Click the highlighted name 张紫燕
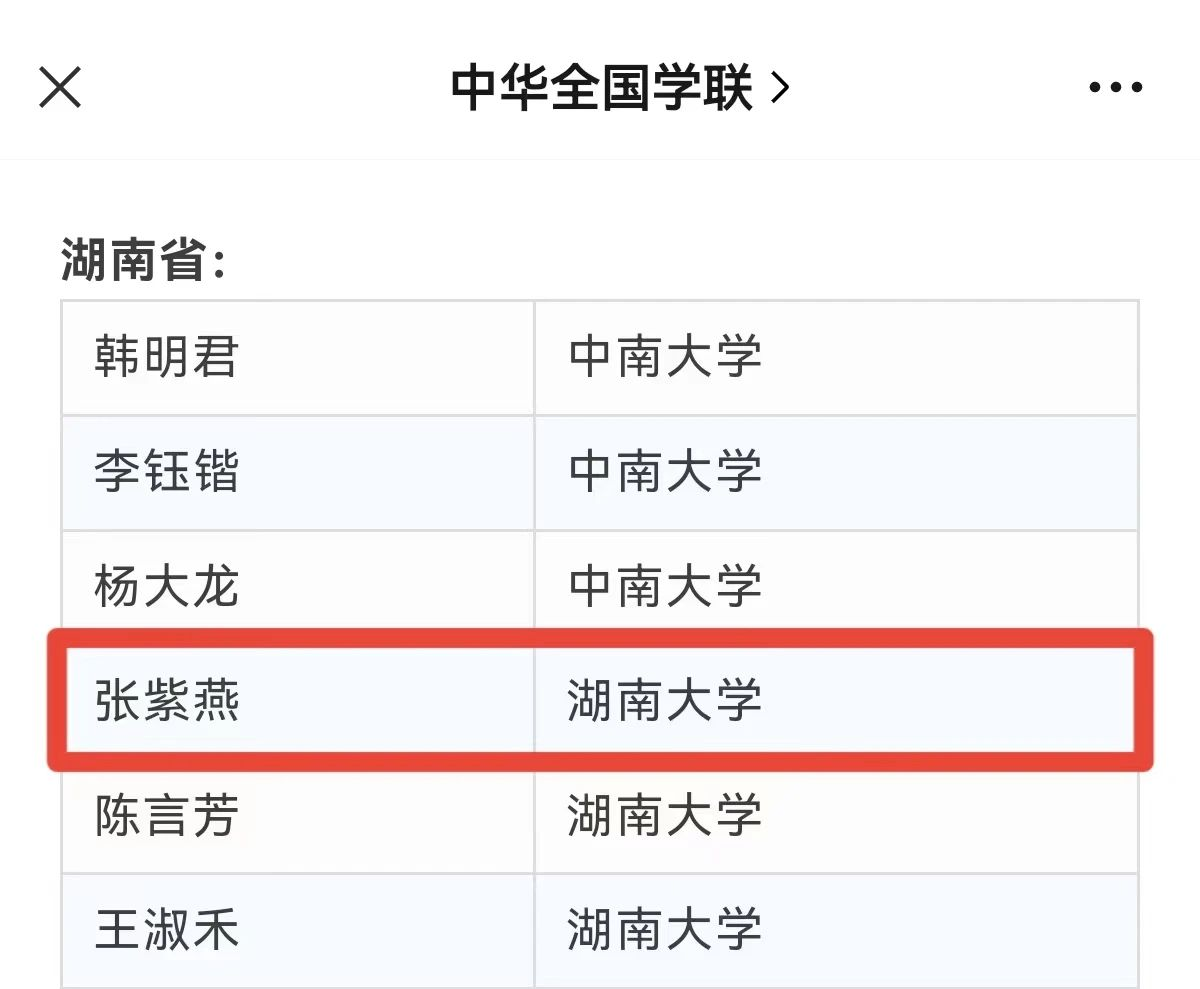Viewport: 1200px width, 989px height. click(167, 700)
